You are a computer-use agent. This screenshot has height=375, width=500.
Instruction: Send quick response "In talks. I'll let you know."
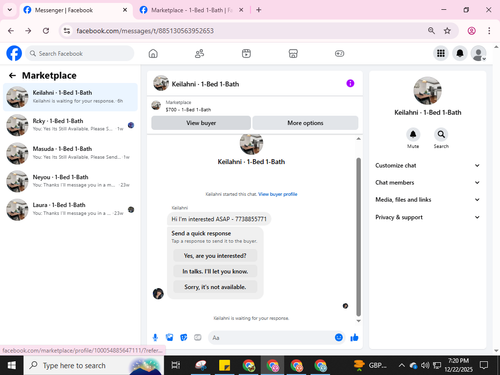click(215, 271)
